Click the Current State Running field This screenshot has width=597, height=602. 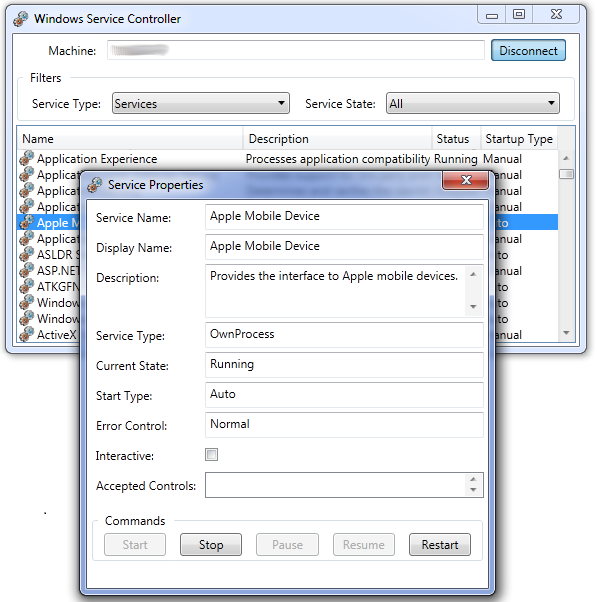pyautogui.click(x=344, y=365)
